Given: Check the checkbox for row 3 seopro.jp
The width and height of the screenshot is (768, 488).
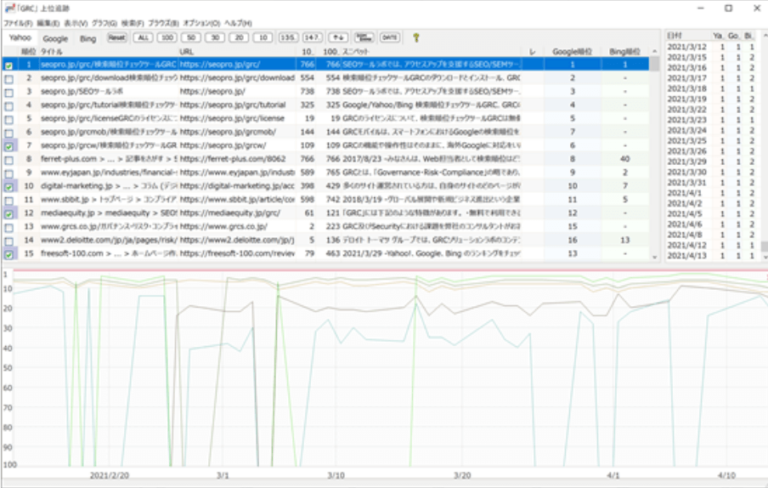Looking at the screenshot, I should [9, 92].
